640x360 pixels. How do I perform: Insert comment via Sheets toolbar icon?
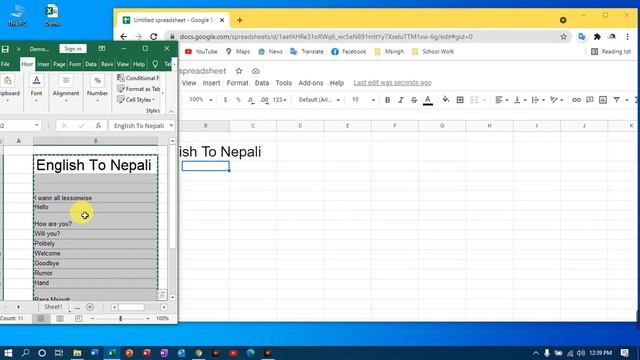tap(589, 100)
